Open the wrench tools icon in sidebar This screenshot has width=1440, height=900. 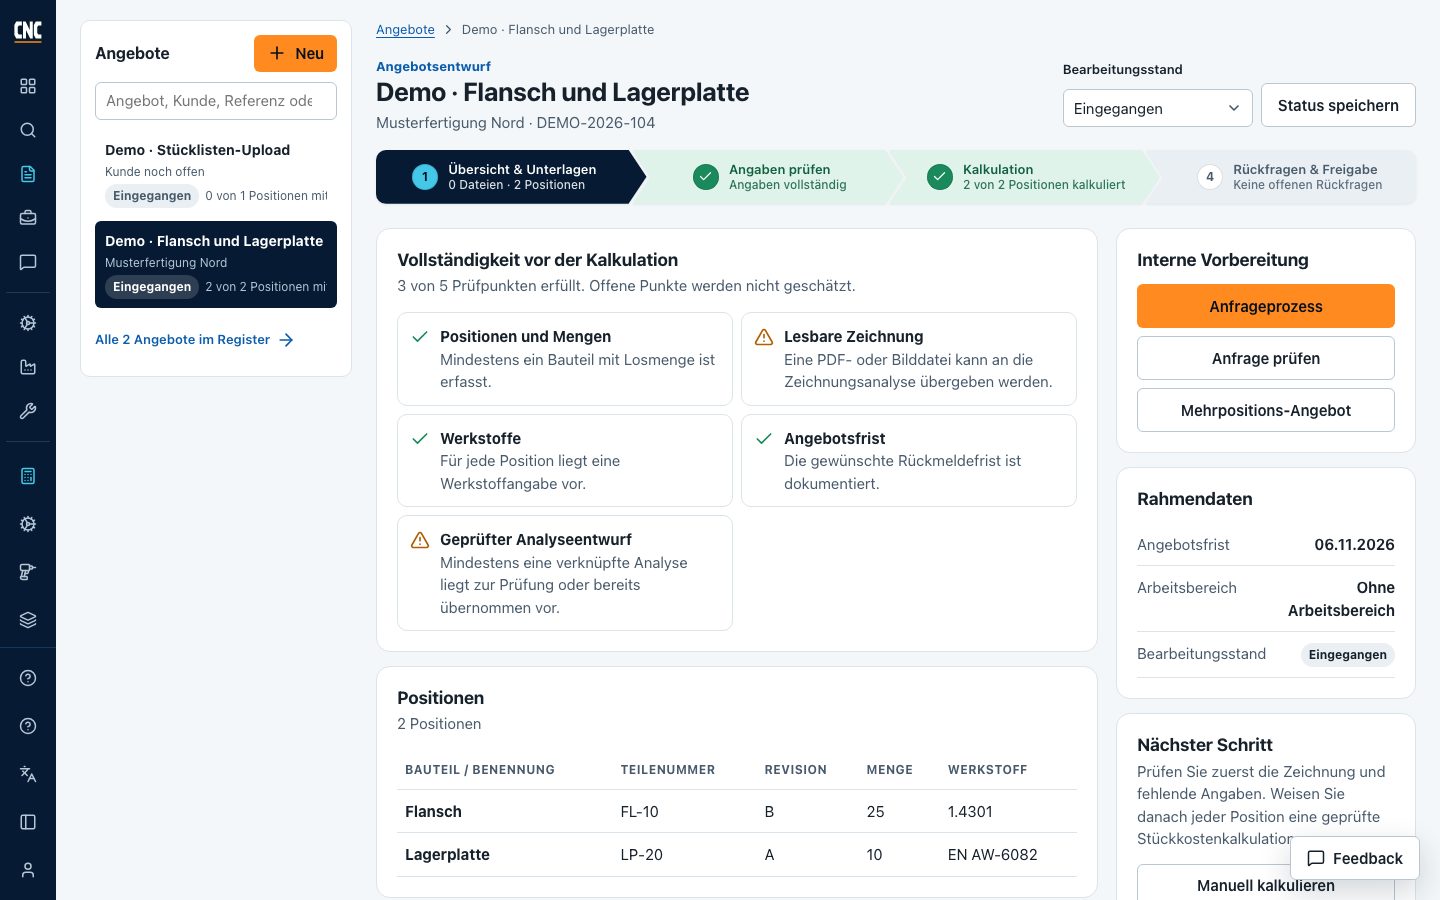tap(28, 411)
